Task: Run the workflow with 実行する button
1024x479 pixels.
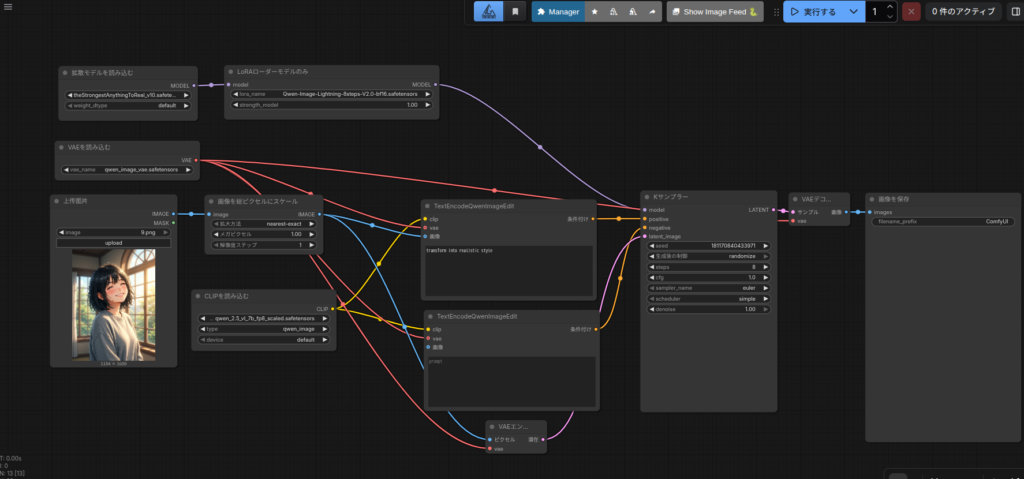Action: tap(814, 12)
